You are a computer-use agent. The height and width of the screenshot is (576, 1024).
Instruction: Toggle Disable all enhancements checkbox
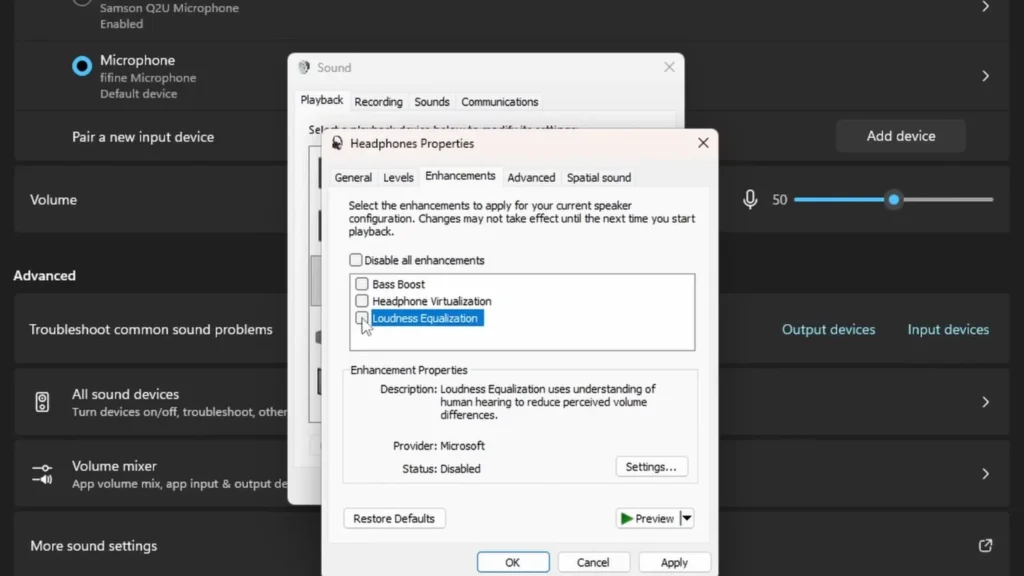point(355,260)
